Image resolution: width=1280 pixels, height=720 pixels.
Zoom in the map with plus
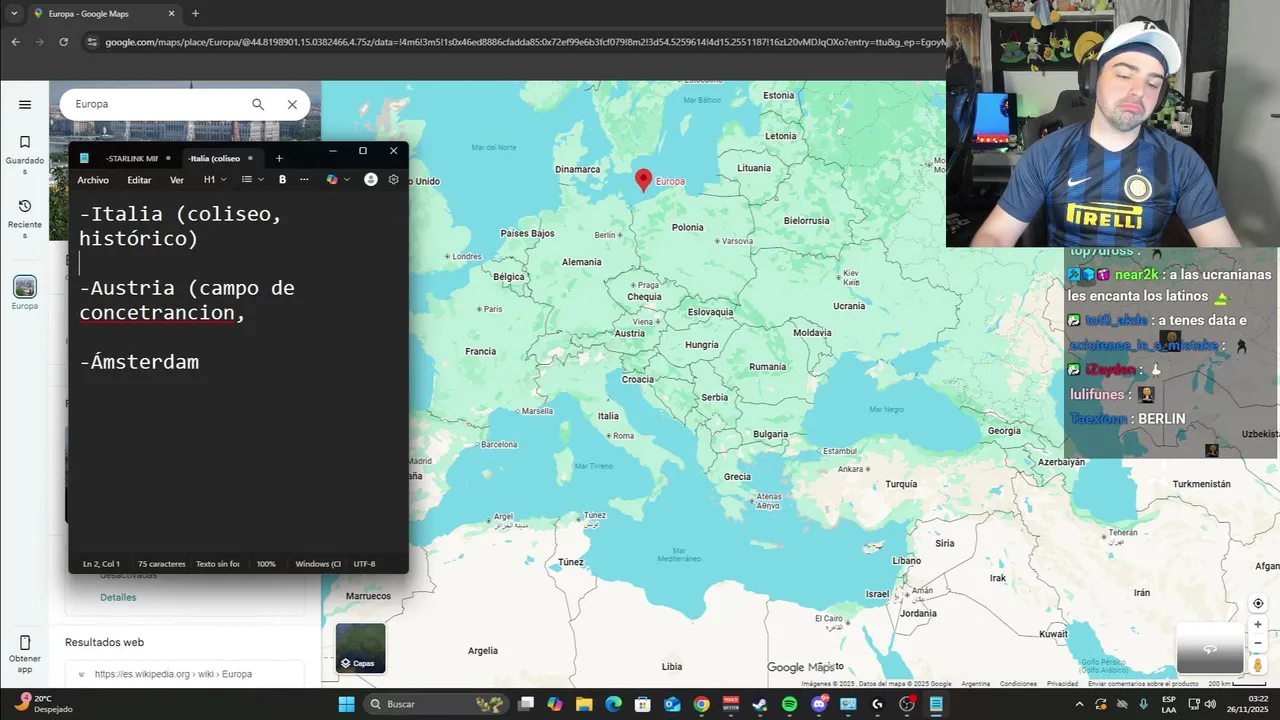click(x=1258, y=625)
